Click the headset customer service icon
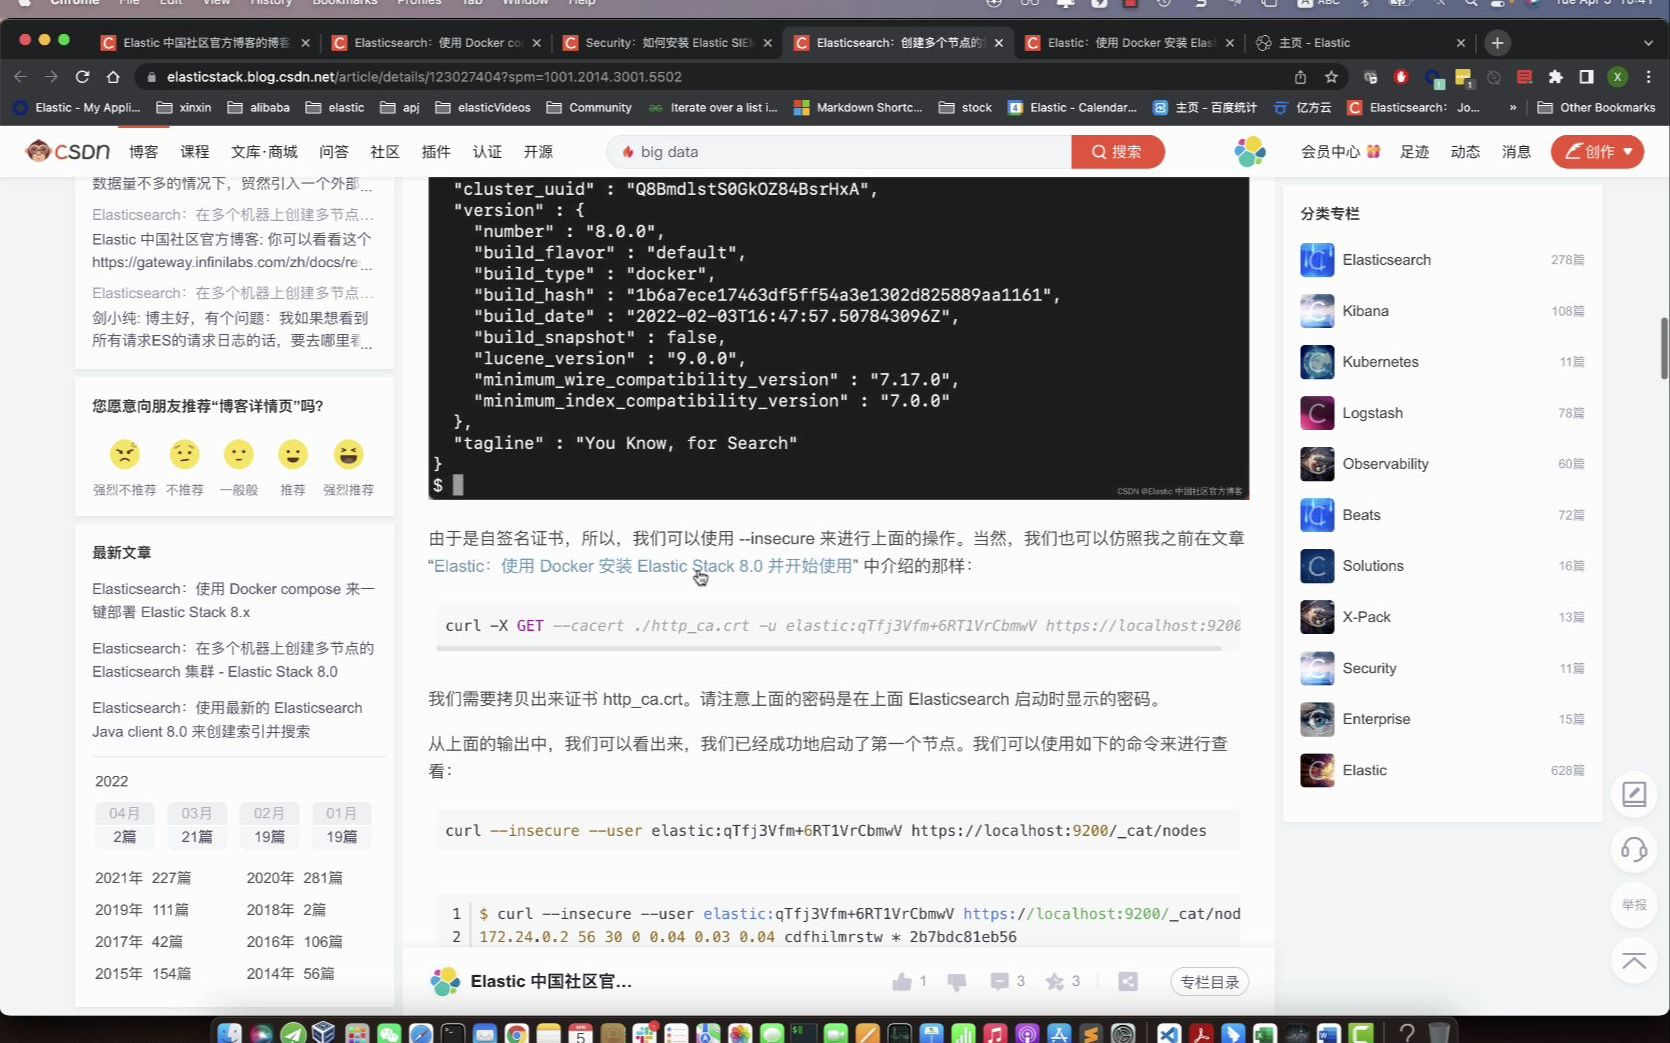The image size is (1670, 1043). tap(1634, 850)
